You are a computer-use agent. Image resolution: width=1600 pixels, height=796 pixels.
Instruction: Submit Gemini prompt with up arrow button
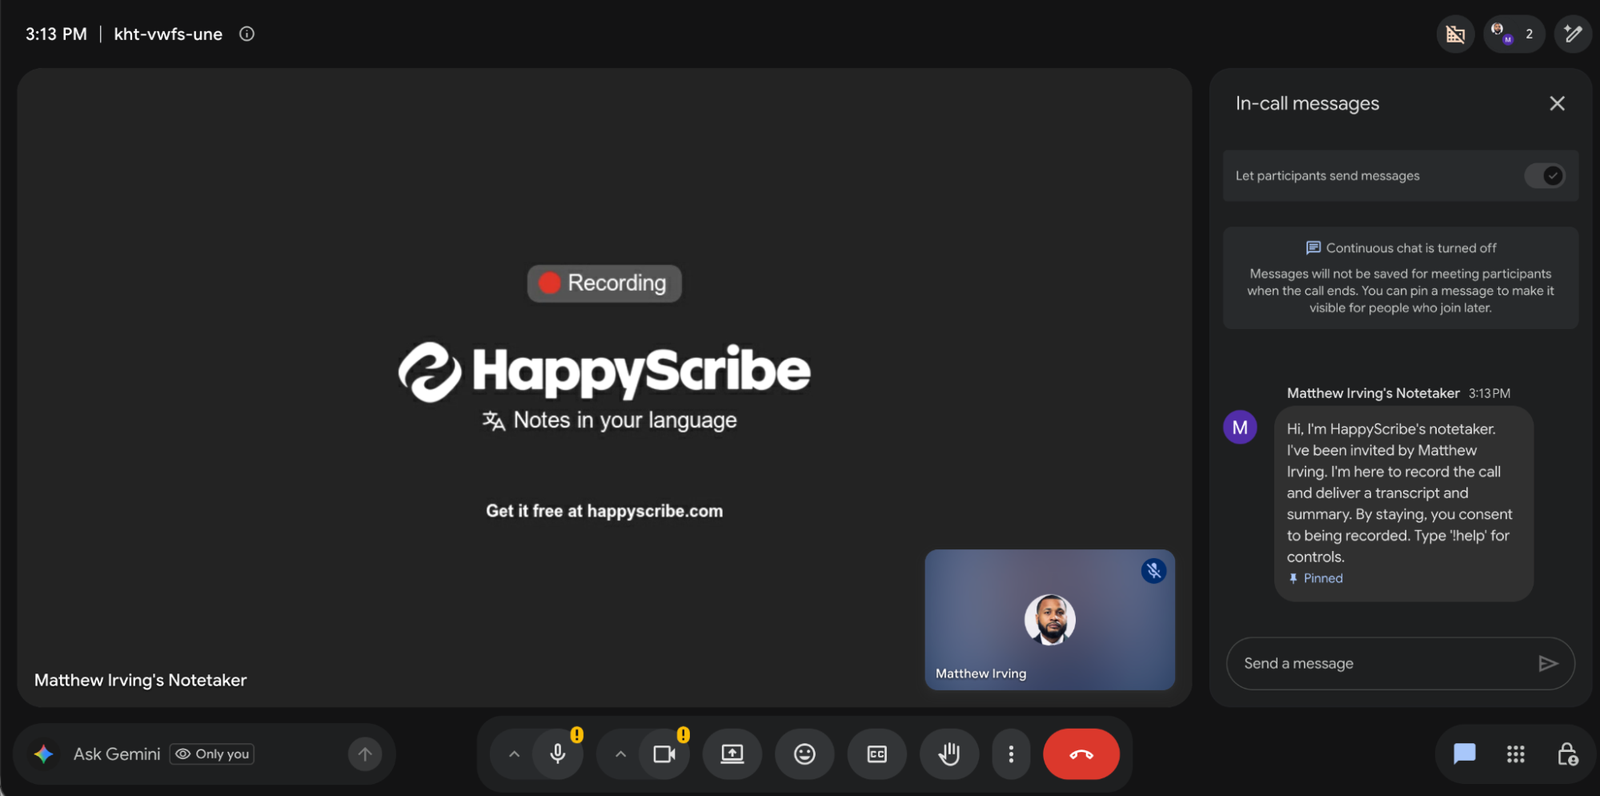point(365,754)
